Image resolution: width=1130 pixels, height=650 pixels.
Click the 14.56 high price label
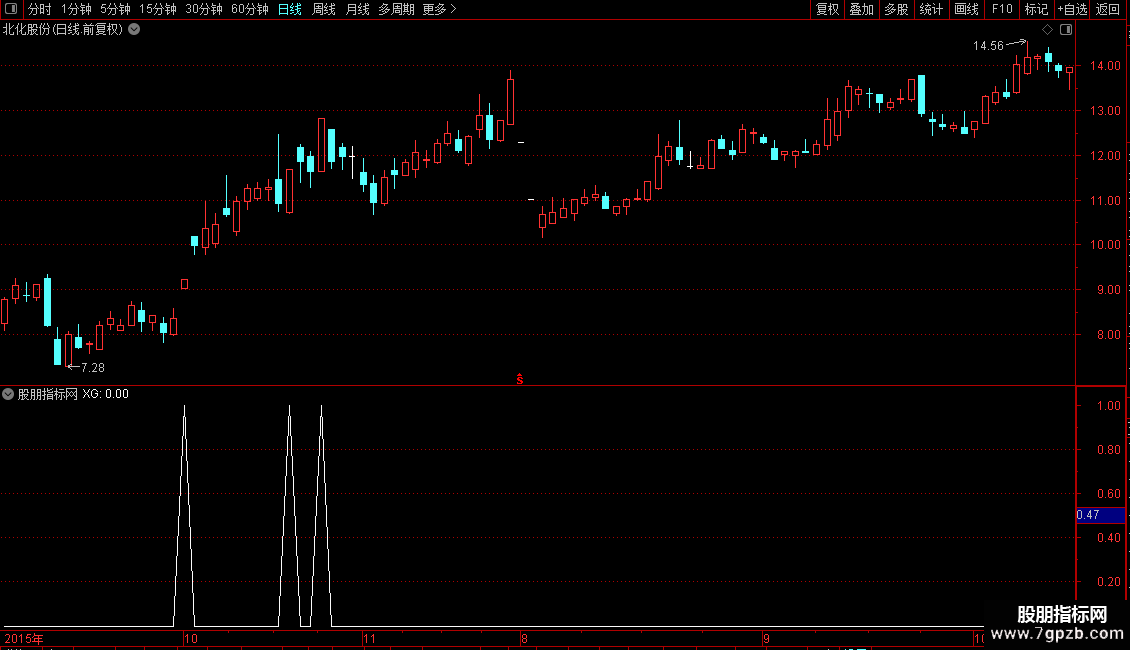click(x=988, y=46)
